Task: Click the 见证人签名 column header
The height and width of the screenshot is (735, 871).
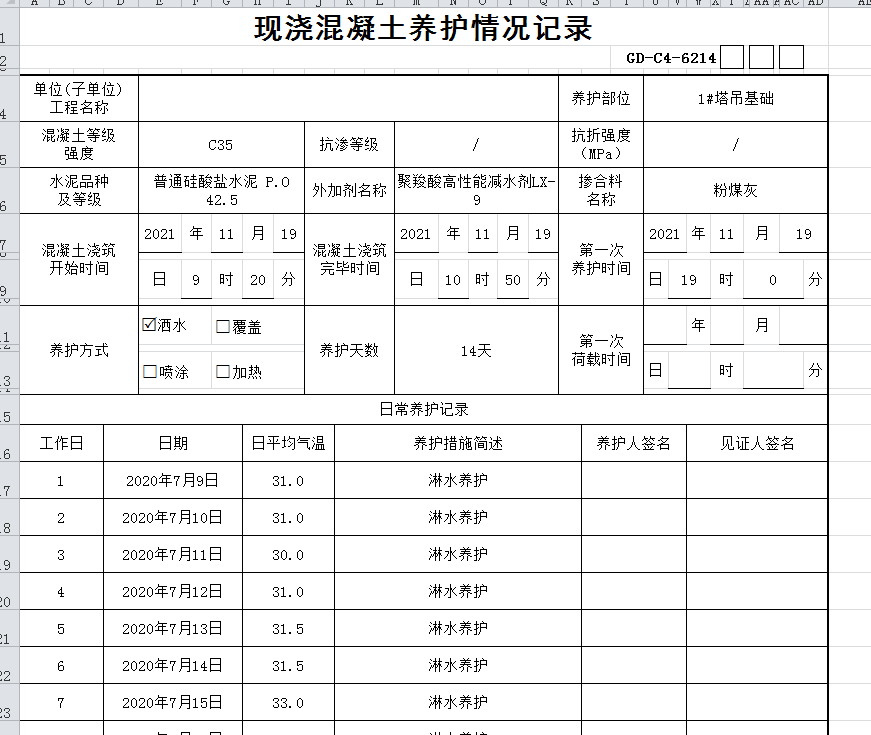Action: (x=757, y=443)
